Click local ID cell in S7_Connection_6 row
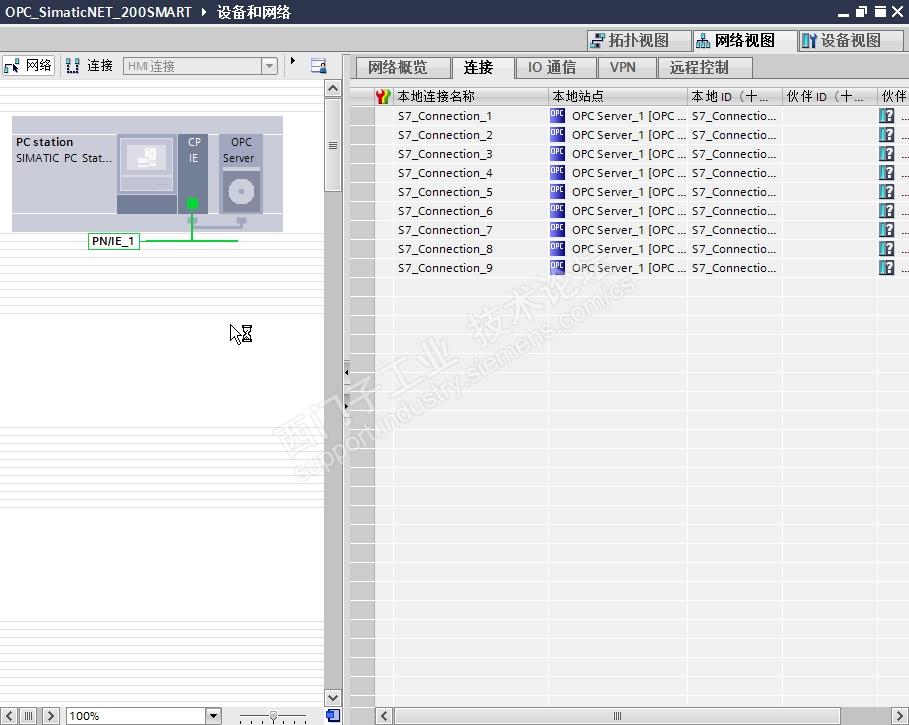This screenshot has width=909, height=725. [734, 211]
